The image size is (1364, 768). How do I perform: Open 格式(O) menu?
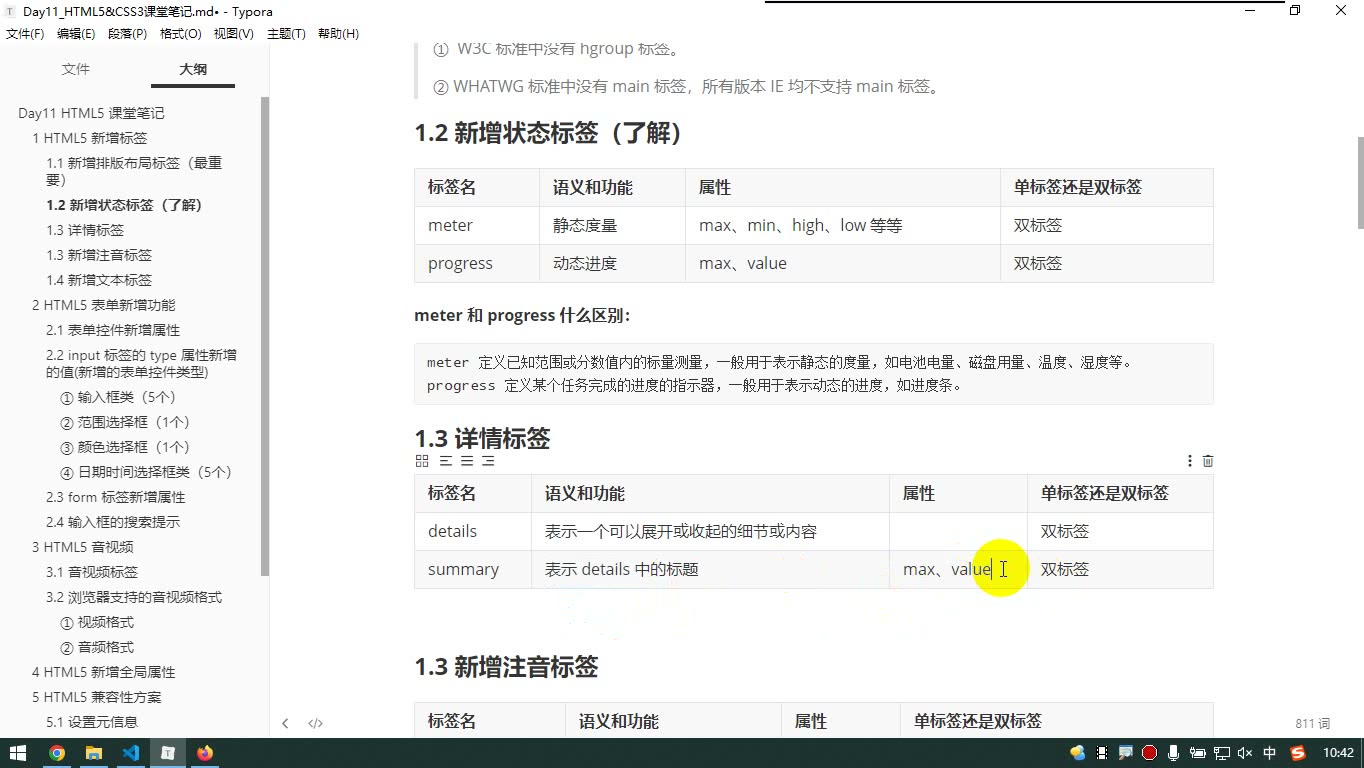click(x=181, y=34)
